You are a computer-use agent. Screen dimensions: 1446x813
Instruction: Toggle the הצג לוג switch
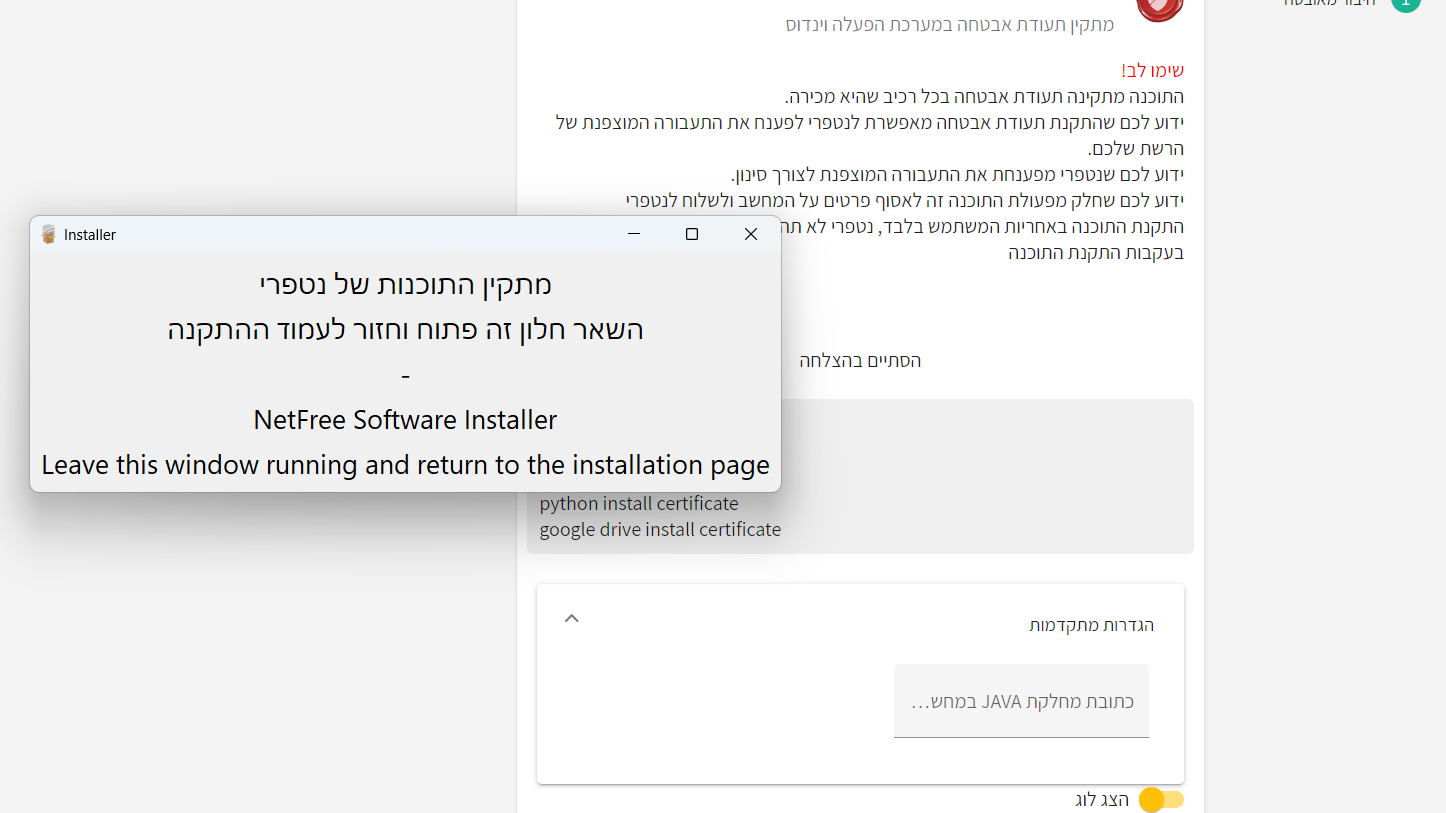coord(1161,799)
